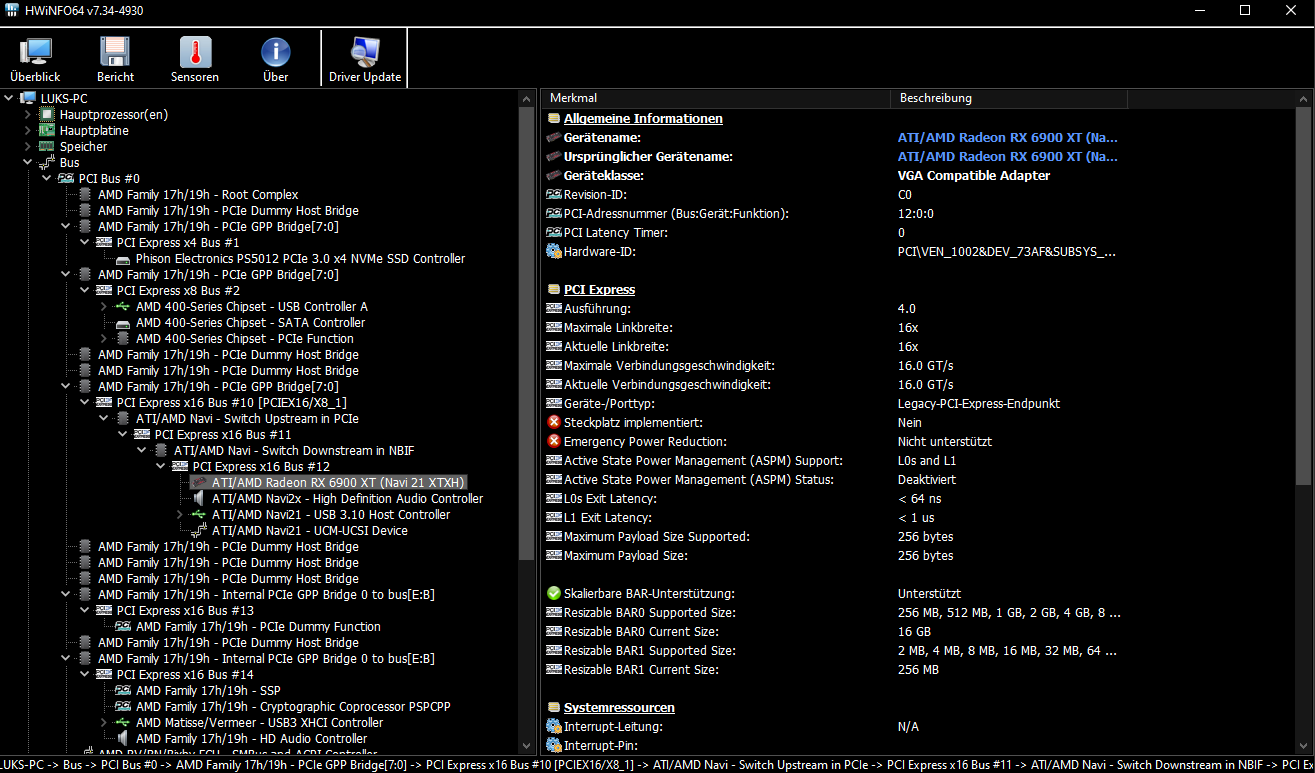Click the Navi2x Audio Controller speaker icon
The width and height of the screenshot is (1315, 773).
point(200,499)
